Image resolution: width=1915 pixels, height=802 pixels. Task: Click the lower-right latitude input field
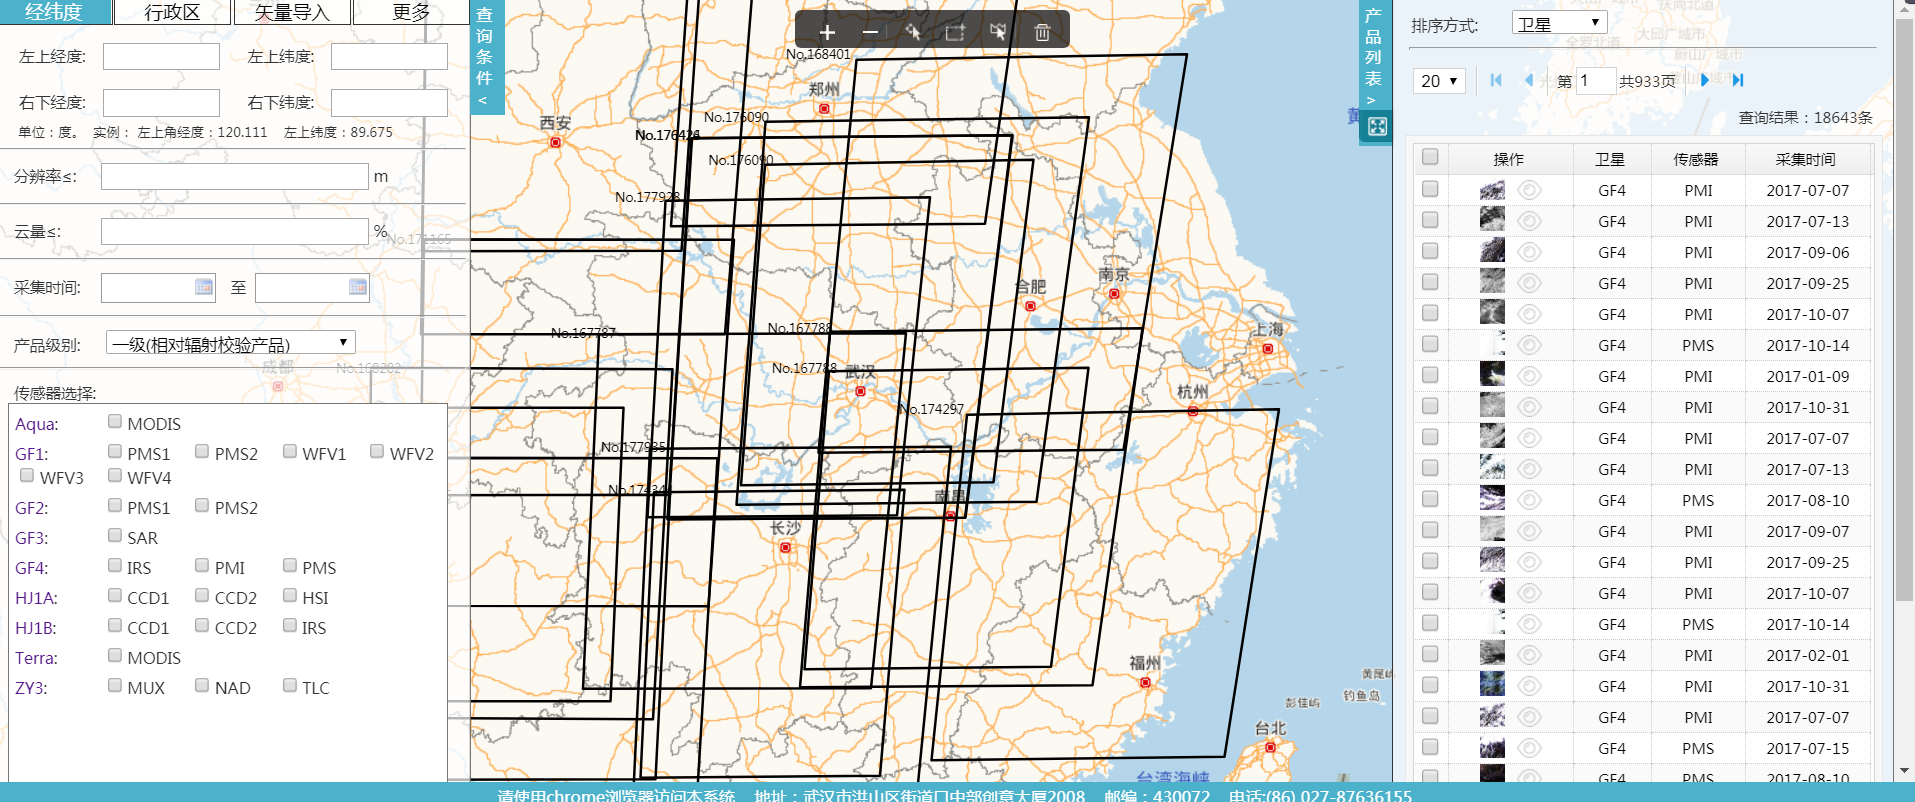389,102
